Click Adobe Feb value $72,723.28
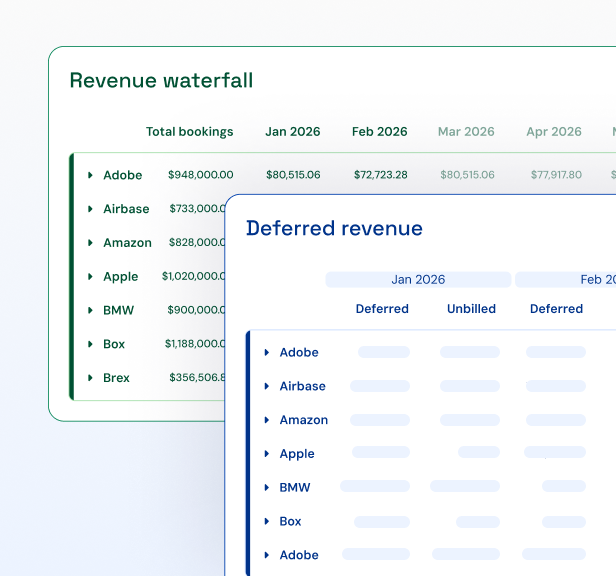The image size is (616, 576). tap(380, 174)
